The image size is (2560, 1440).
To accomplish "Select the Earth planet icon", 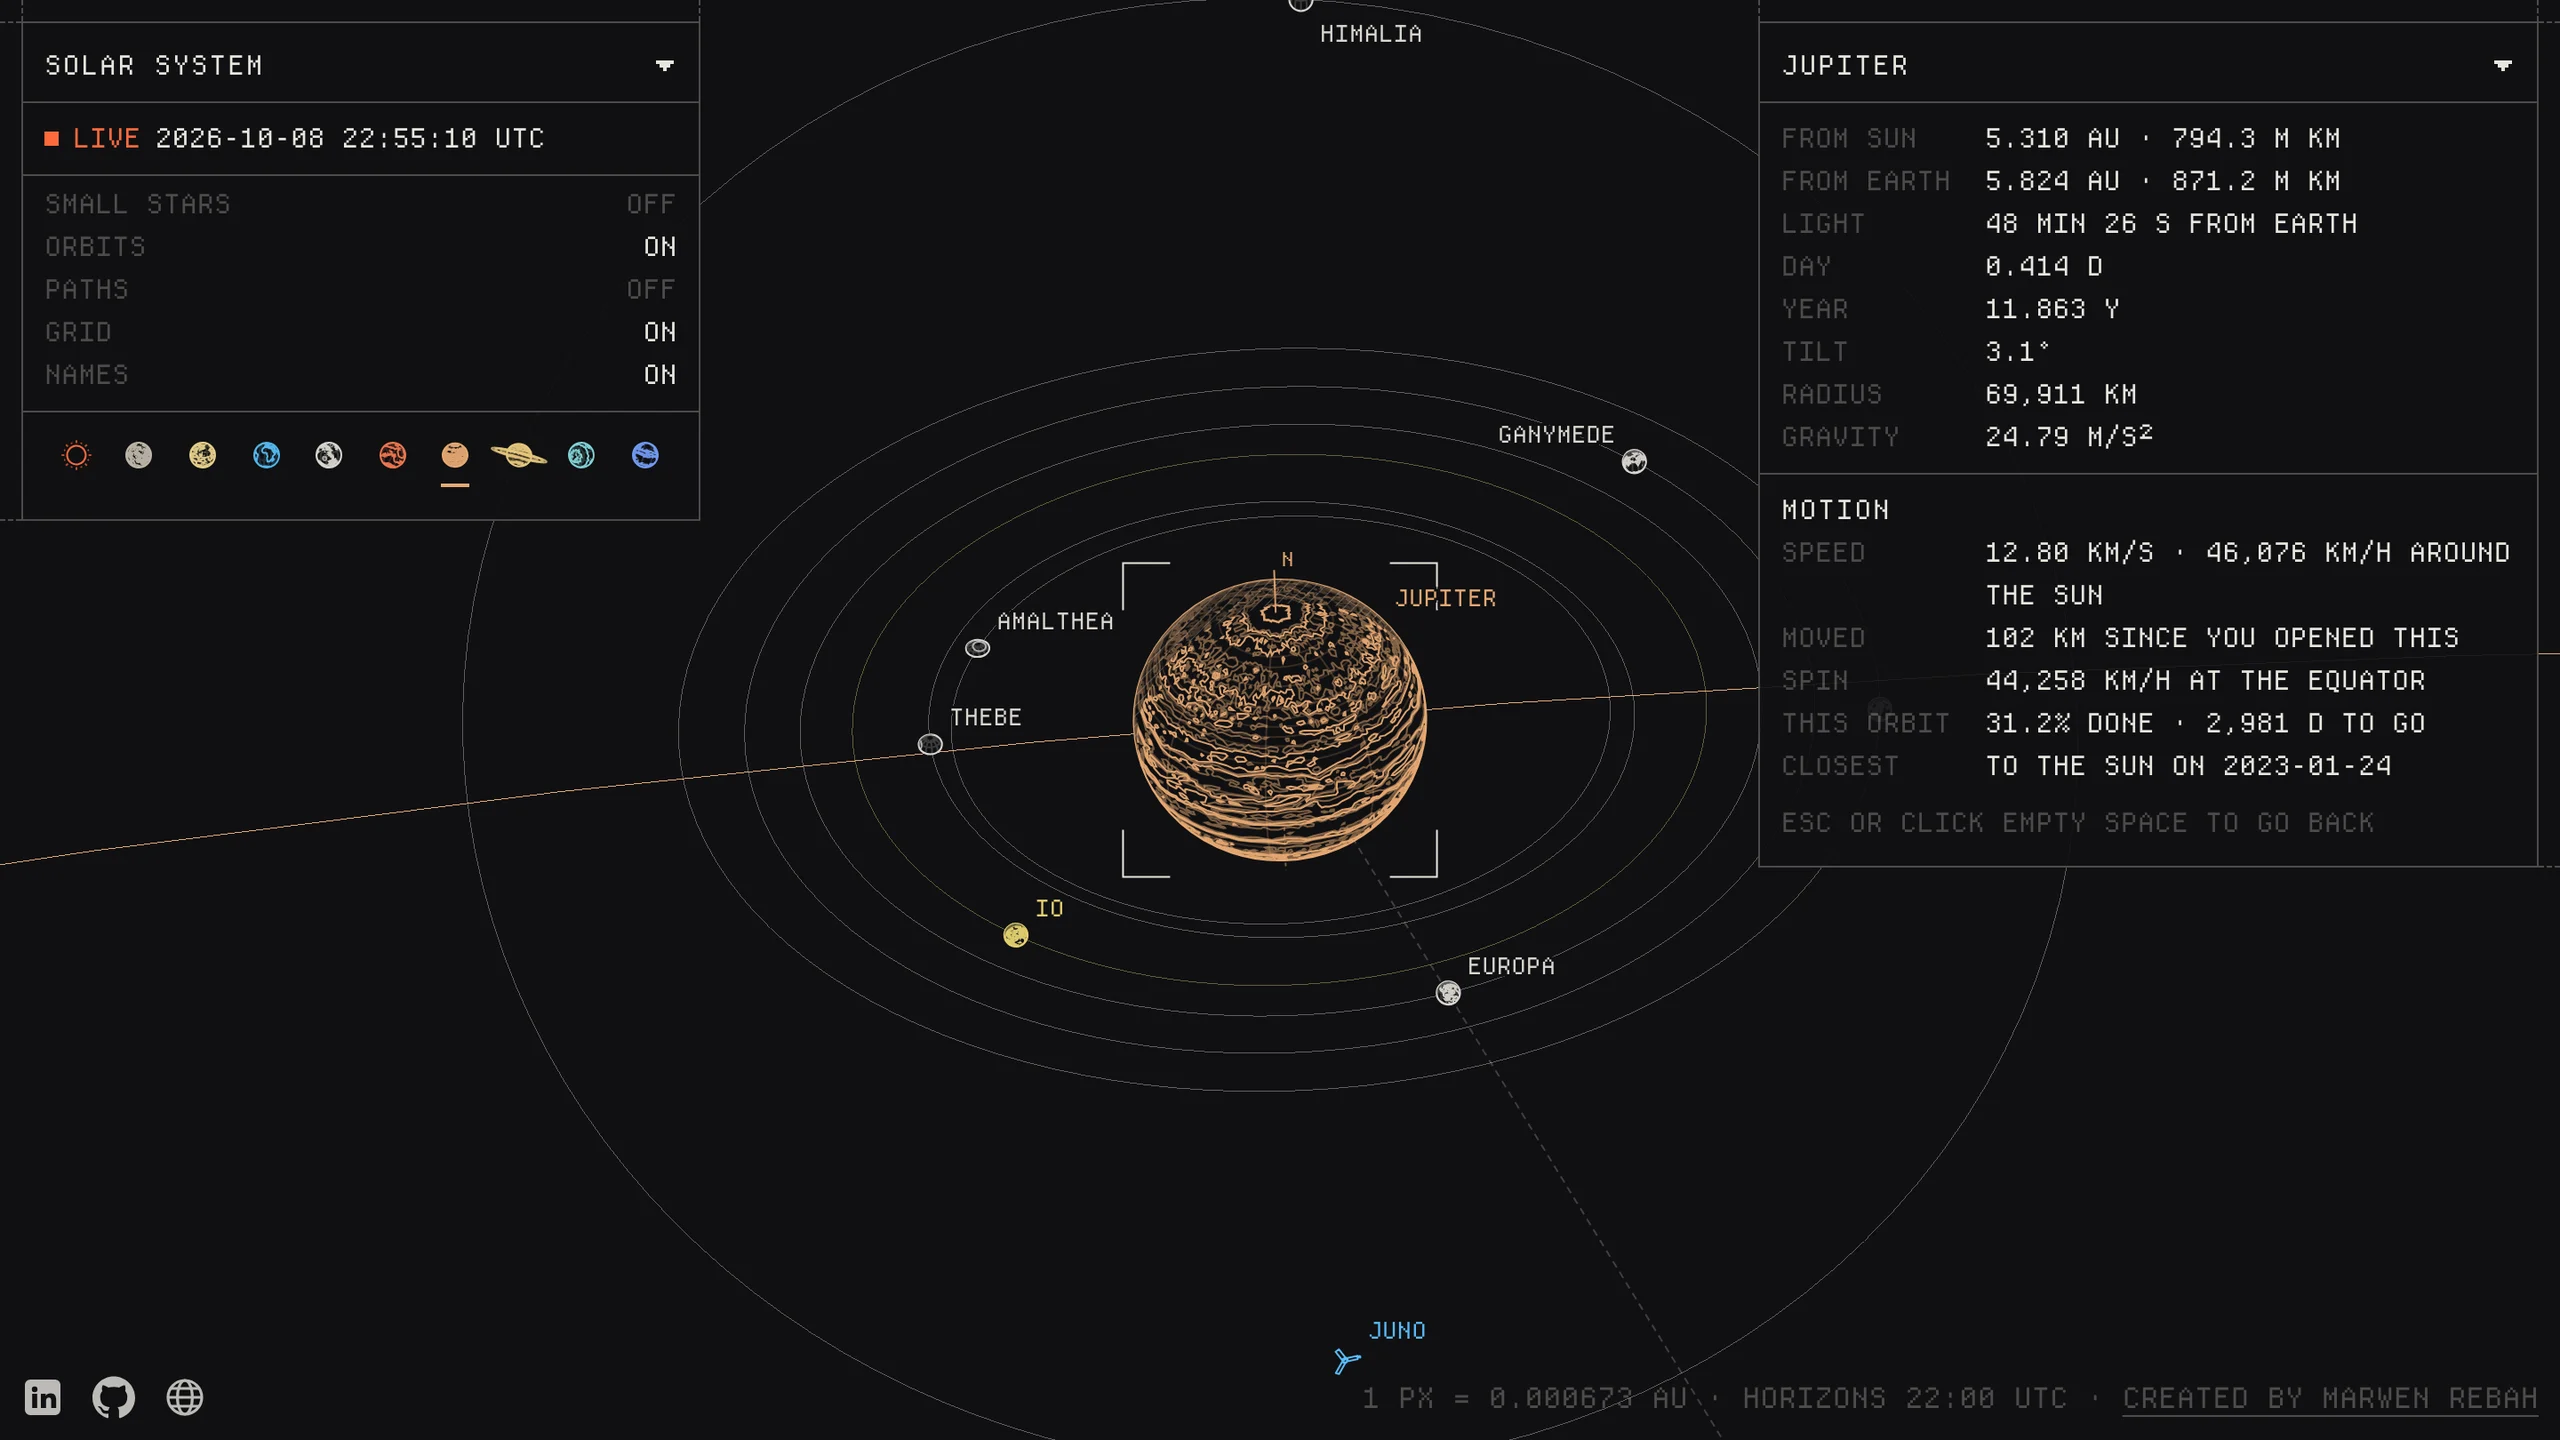I will (267, 456).
